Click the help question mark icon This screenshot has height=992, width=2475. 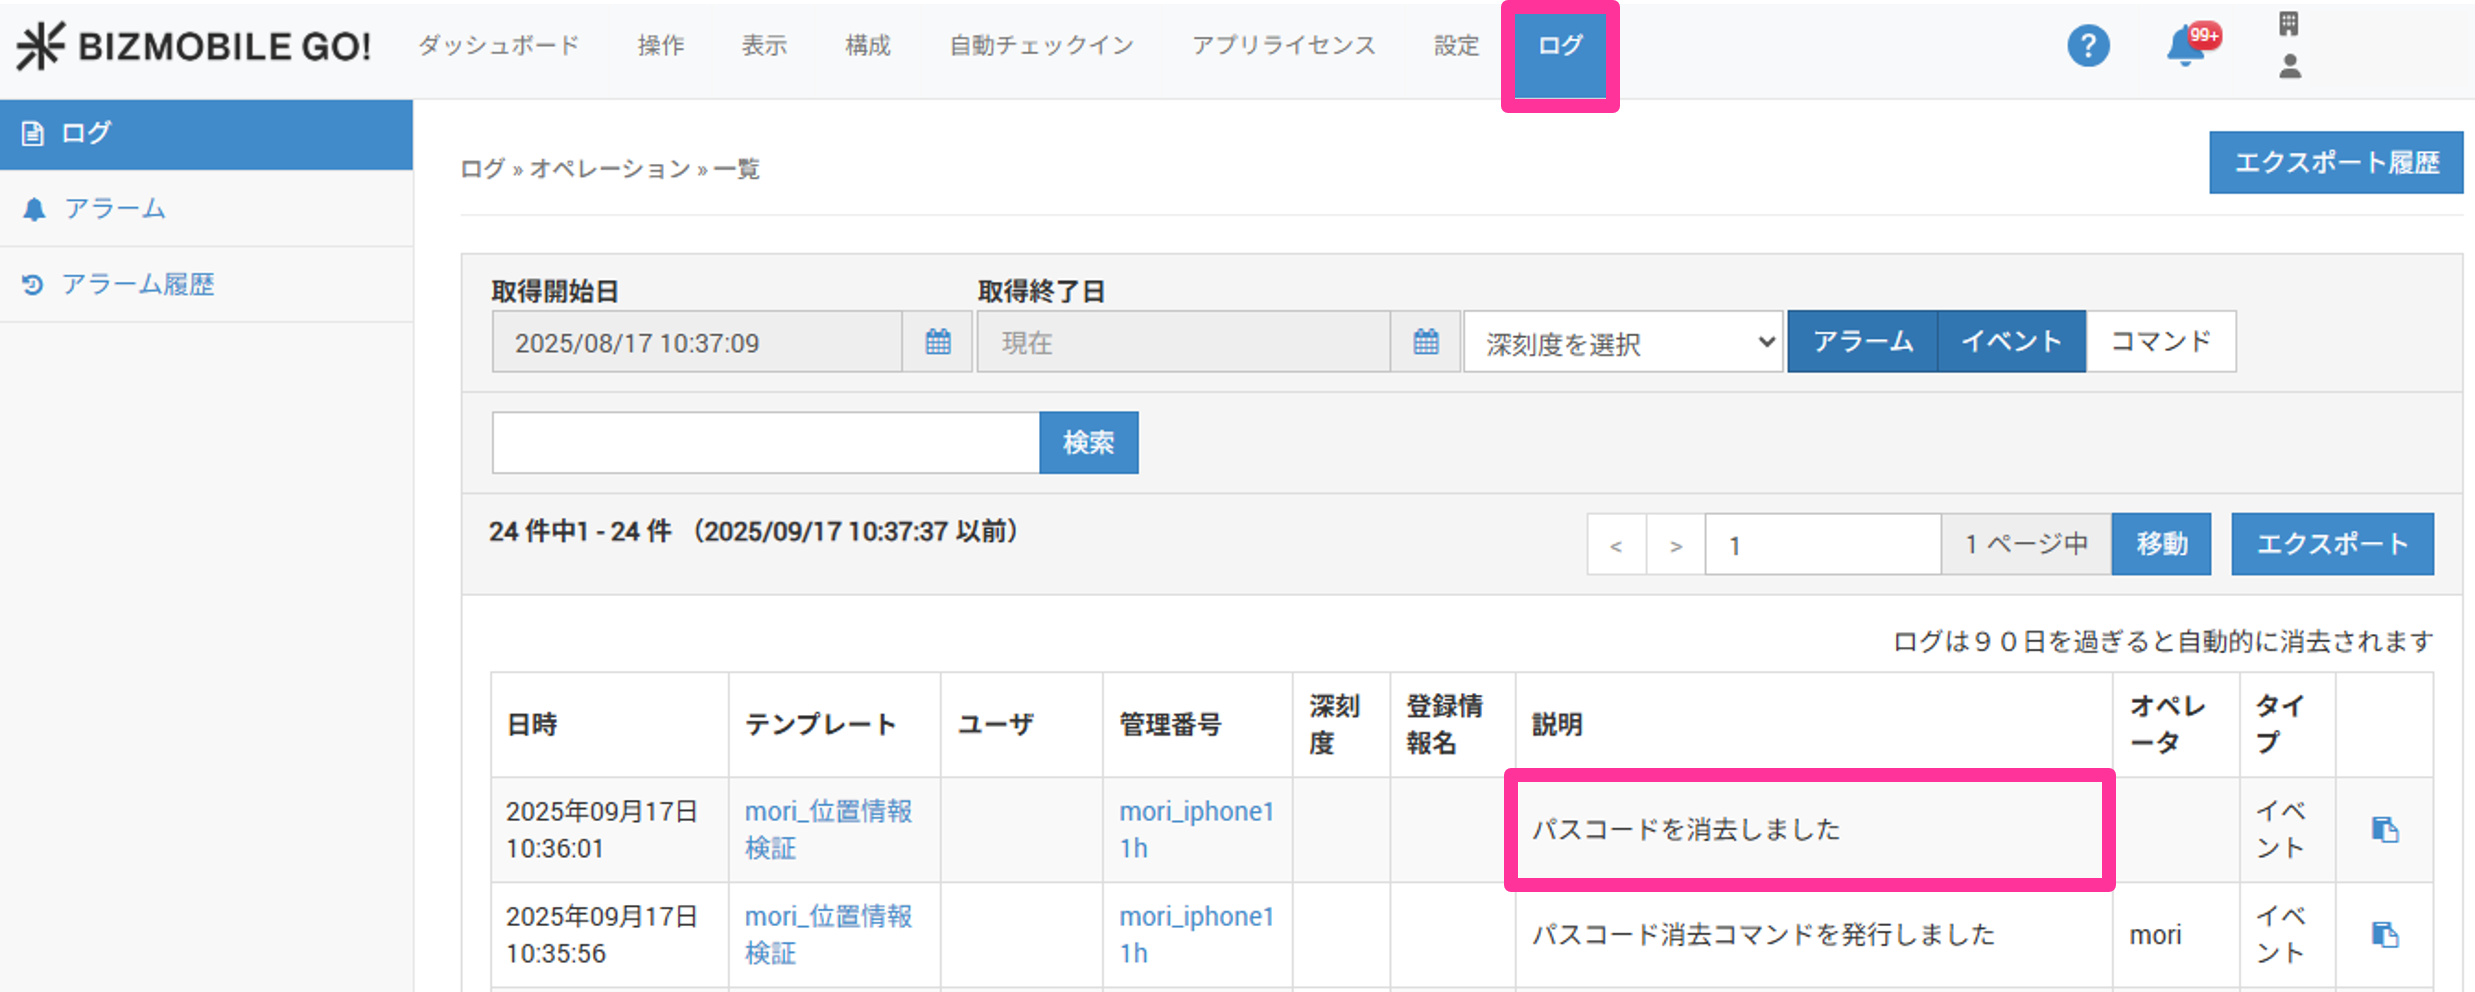2087,46
